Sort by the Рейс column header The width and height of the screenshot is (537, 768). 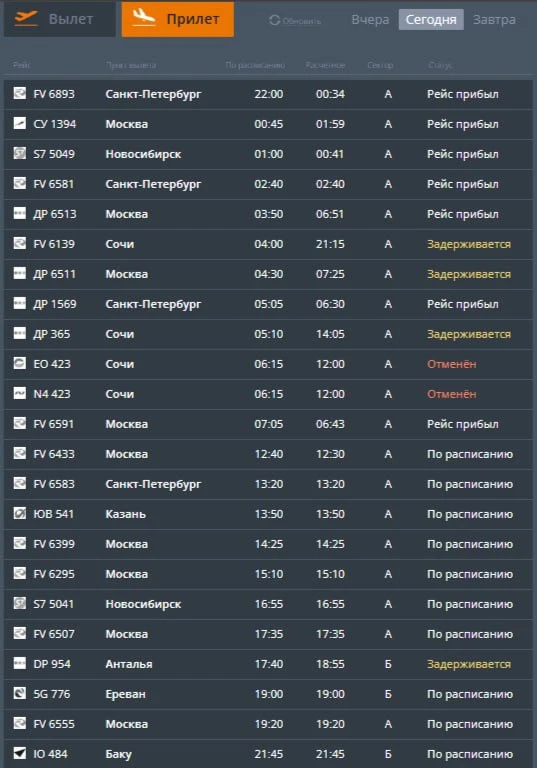pyautogui.click(x=21, y=65)
